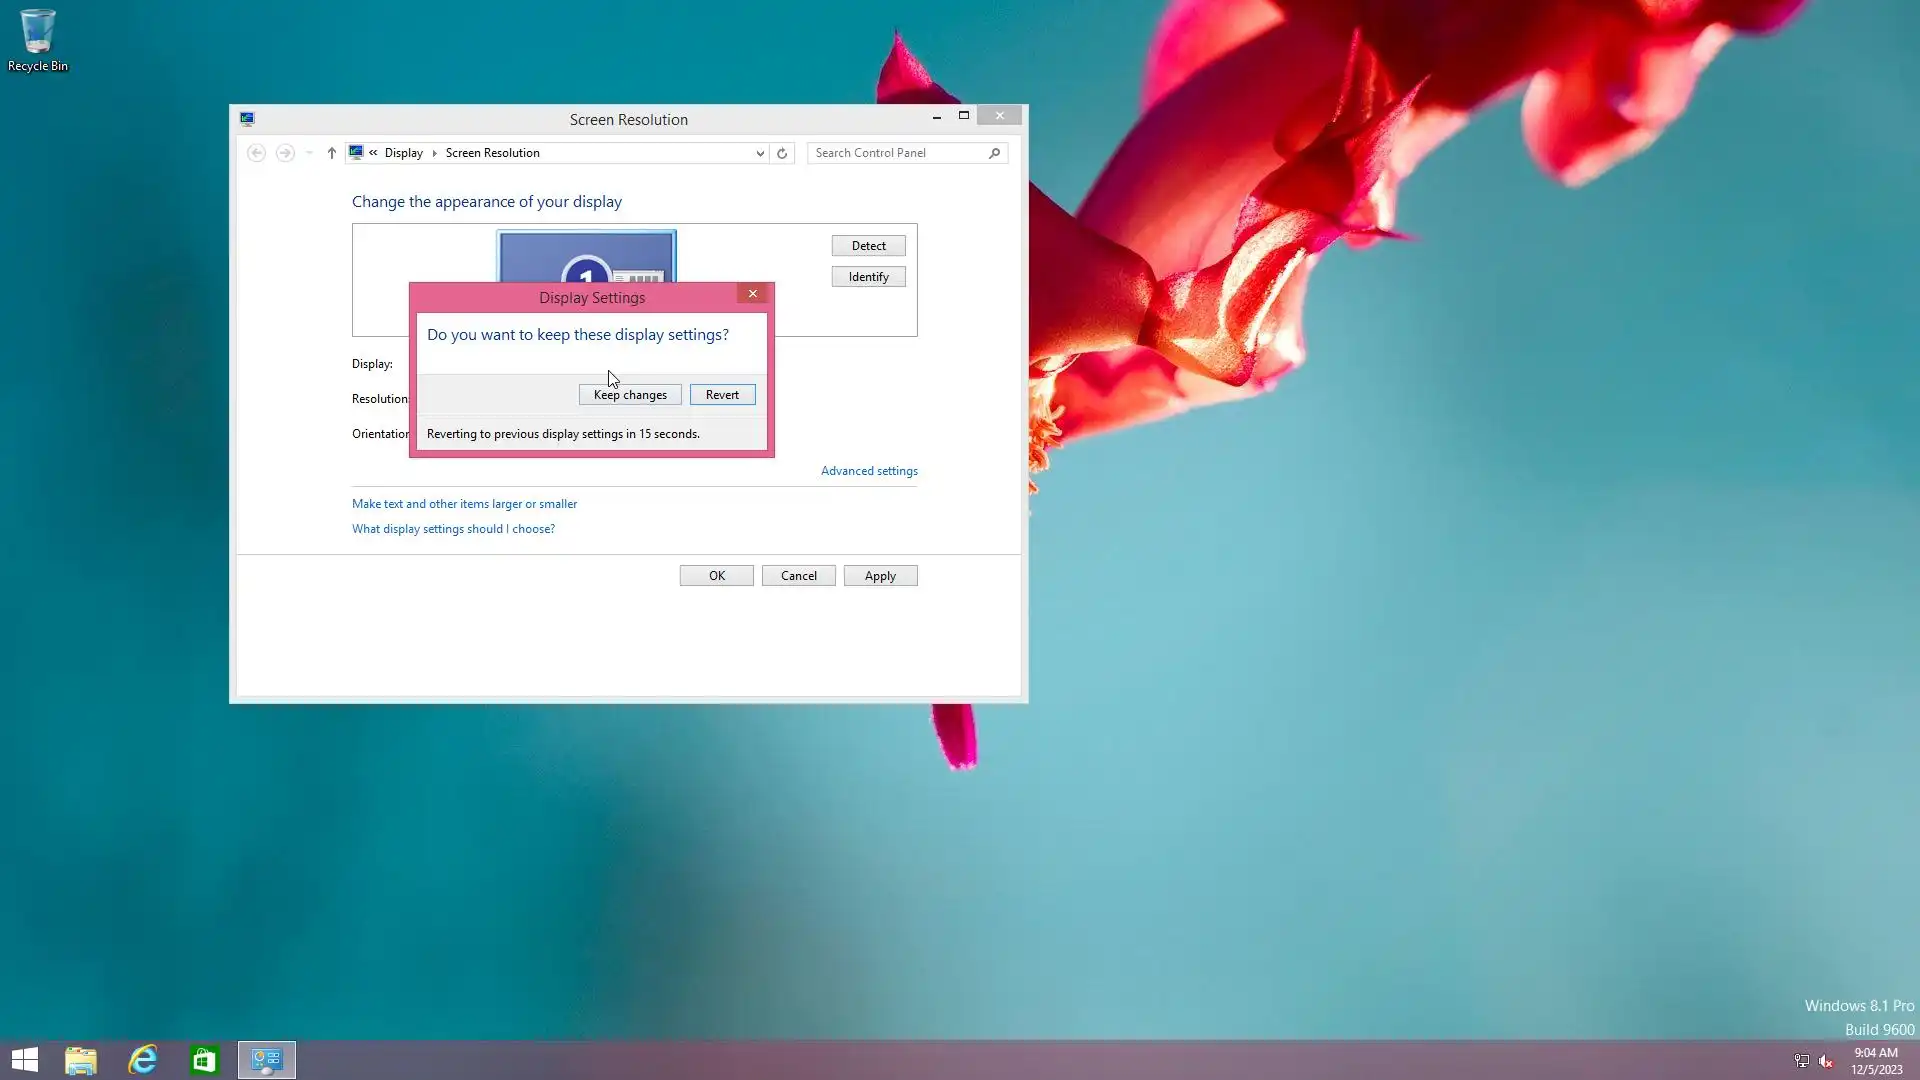Viewport: 1920px width, 1080px height.
Task: Open the Windows Store taskbar icon
Action: click(x=204, y=1060)
